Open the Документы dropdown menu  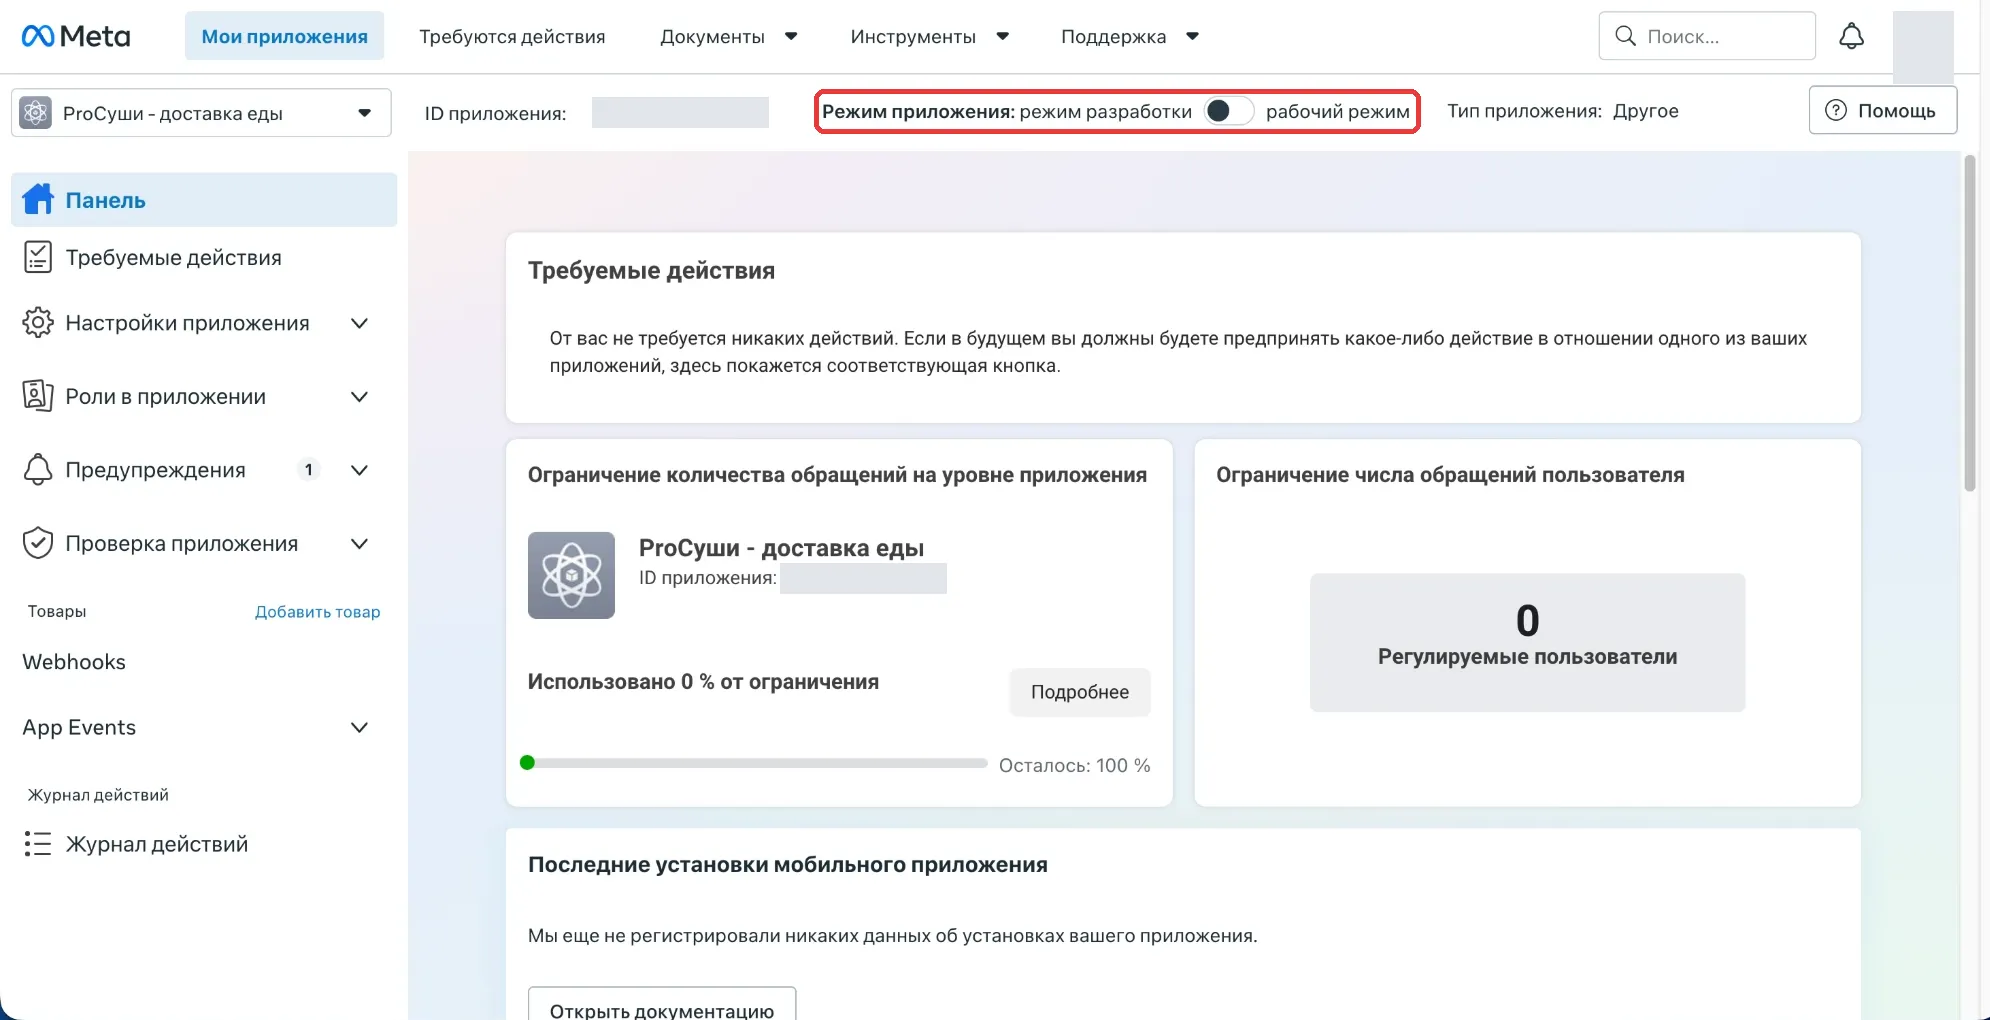coord(728,36)
